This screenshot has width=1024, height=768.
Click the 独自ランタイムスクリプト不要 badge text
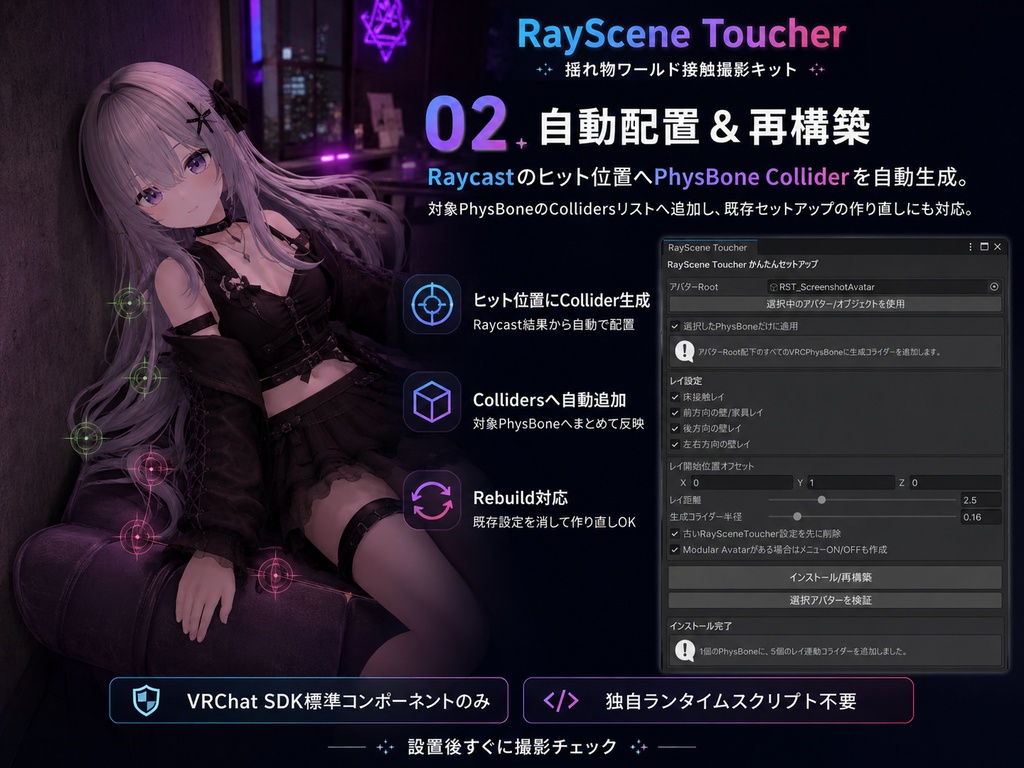click(x=731, y=701)
